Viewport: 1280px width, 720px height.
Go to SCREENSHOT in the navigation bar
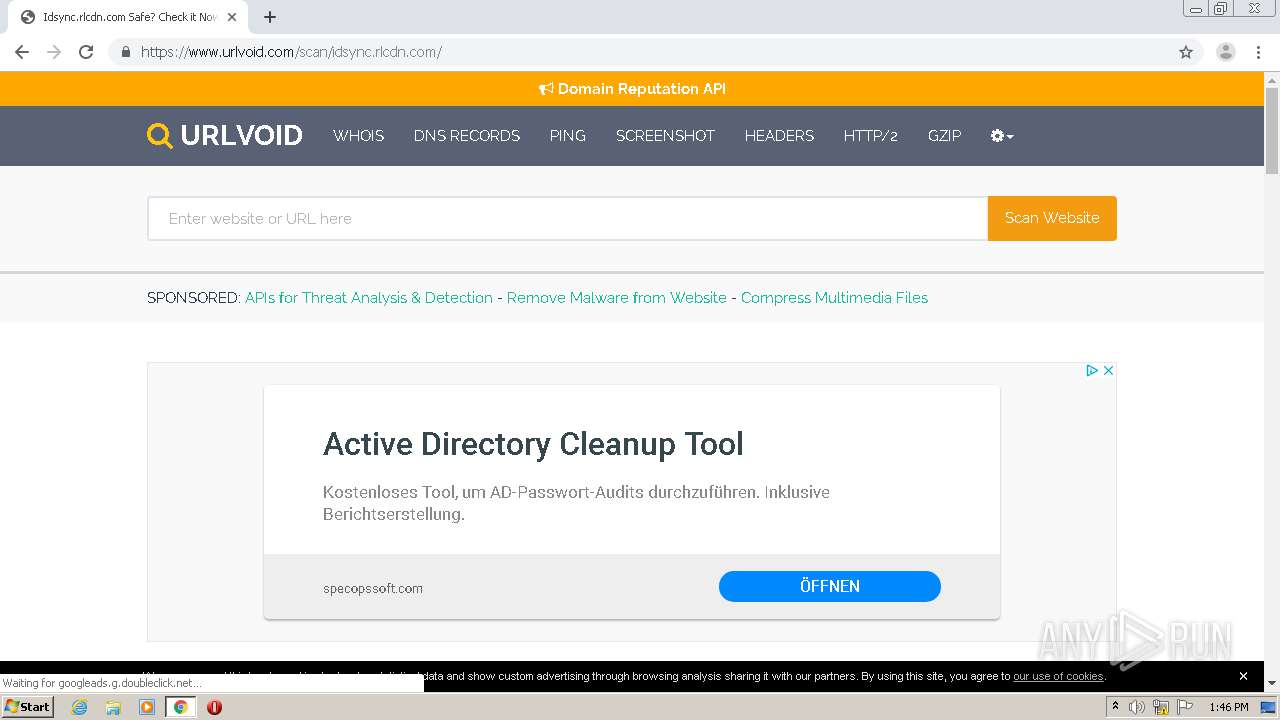665,136
